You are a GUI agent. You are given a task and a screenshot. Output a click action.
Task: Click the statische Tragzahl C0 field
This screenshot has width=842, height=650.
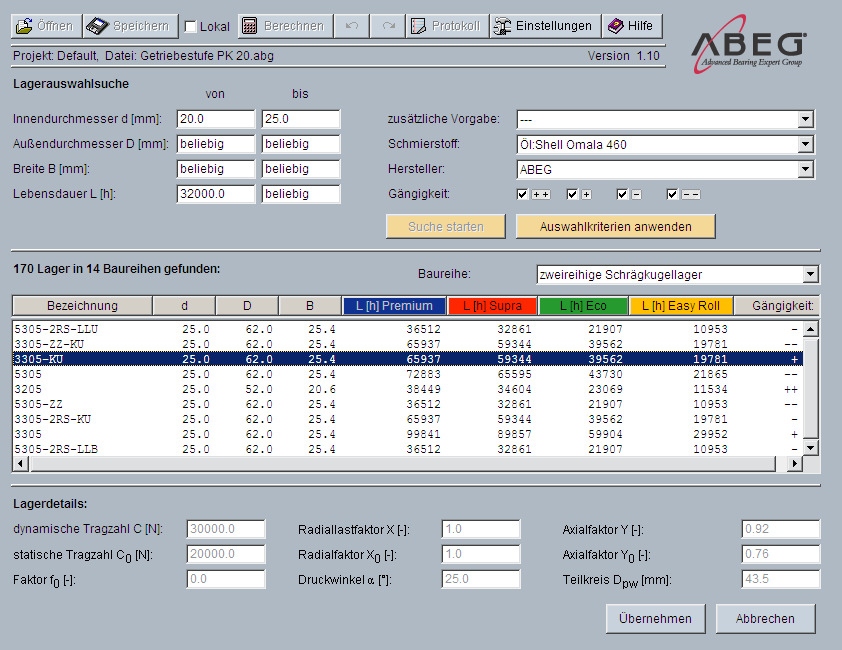pos(226,554)
